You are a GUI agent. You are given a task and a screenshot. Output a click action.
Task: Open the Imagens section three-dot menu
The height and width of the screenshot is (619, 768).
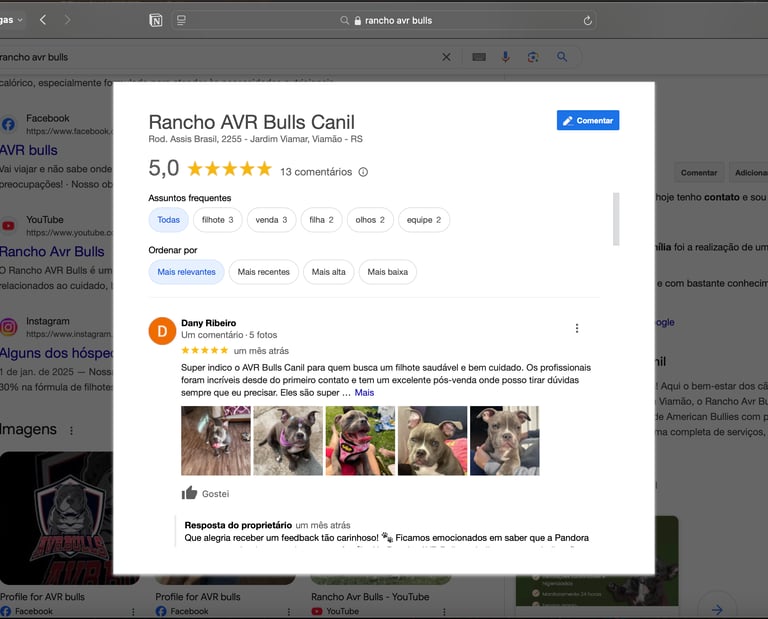point(72,430)
